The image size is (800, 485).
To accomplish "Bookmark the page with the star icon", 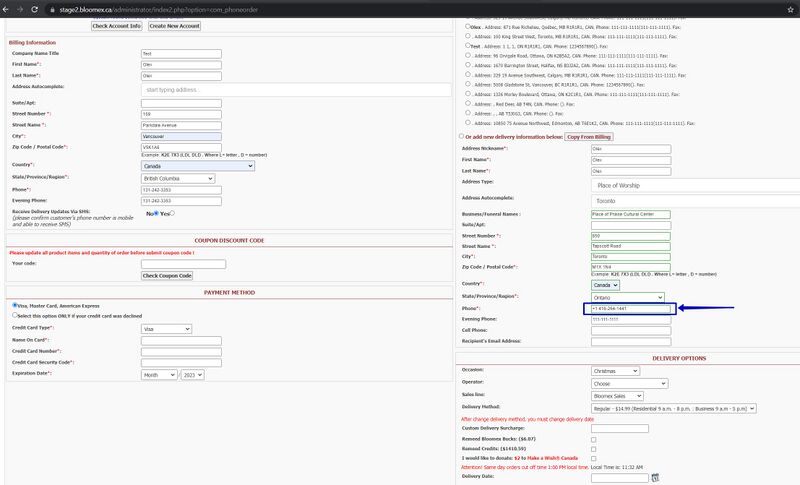I will point(790,10).
